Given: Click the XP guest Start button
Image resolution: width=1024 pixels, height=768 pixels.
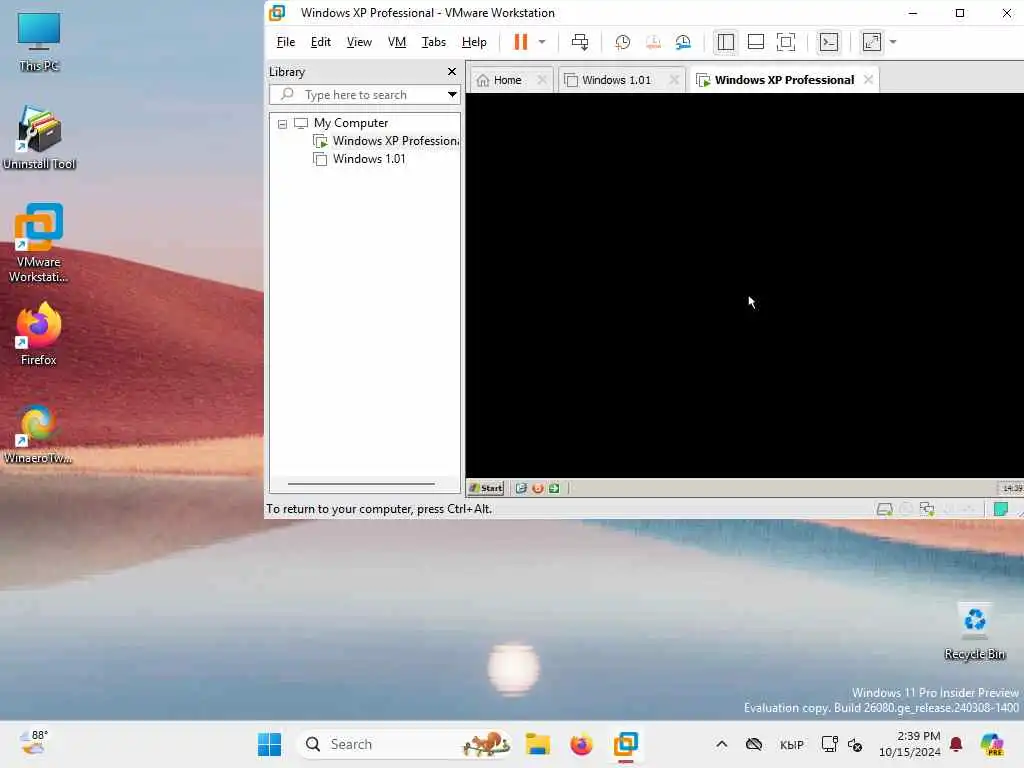Looking at the screenshot, I should point(486,488).
